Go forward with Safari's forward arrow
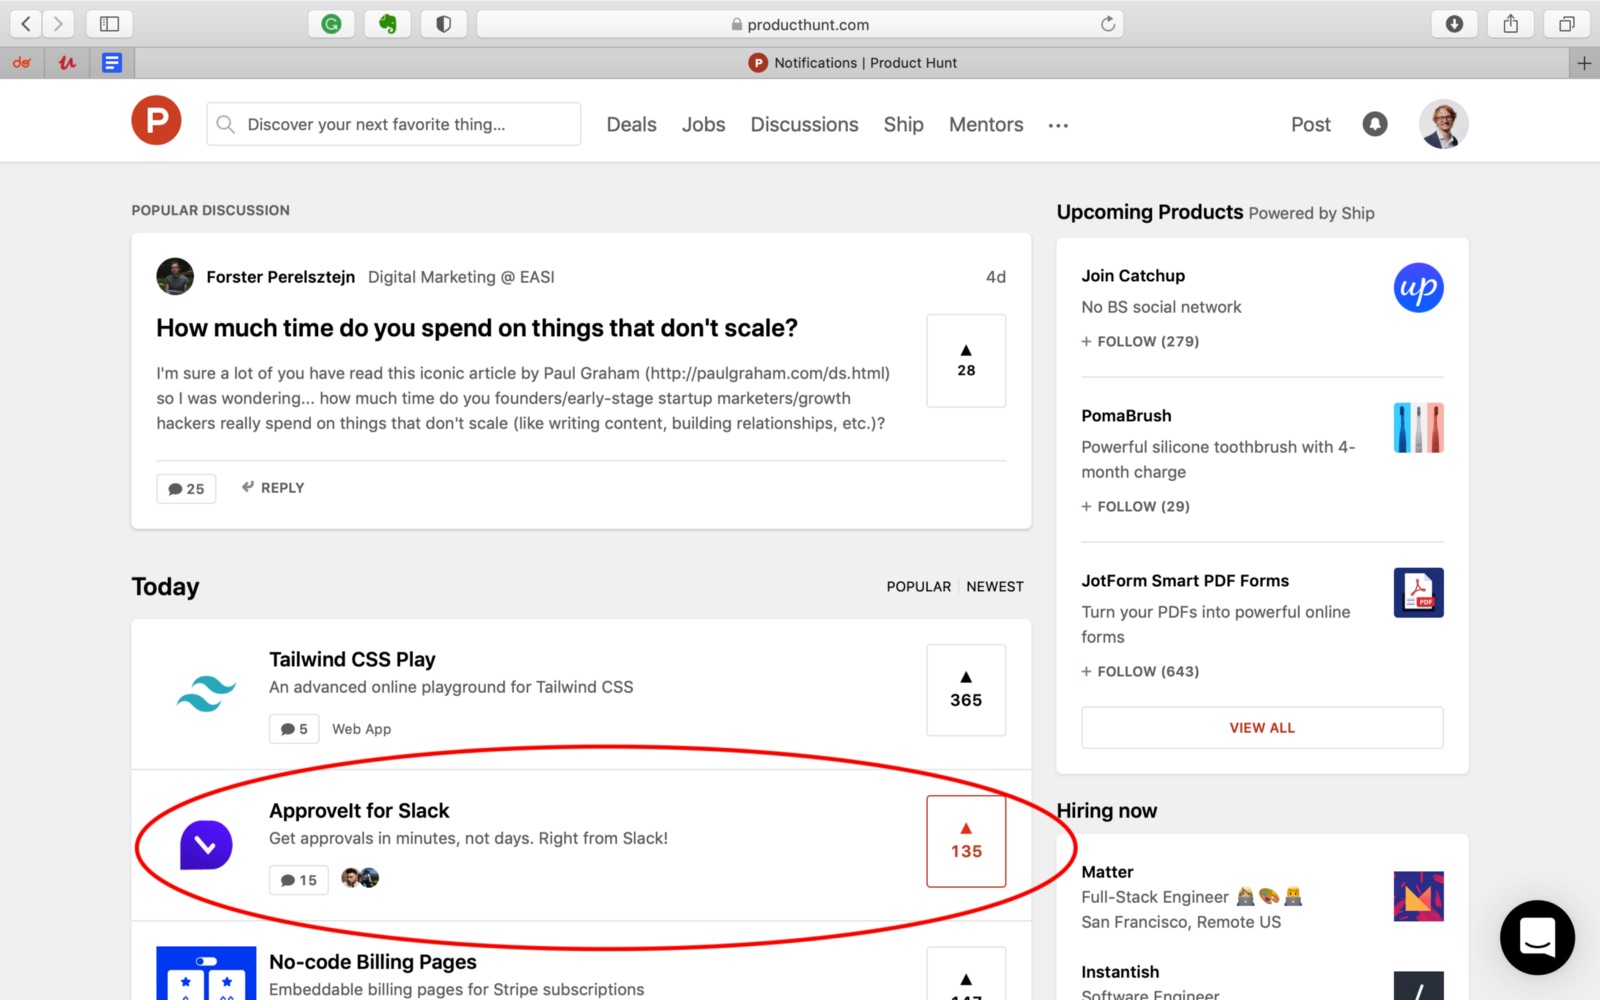This screenshot has height=1000, width=1600. (x=58, y=24)
